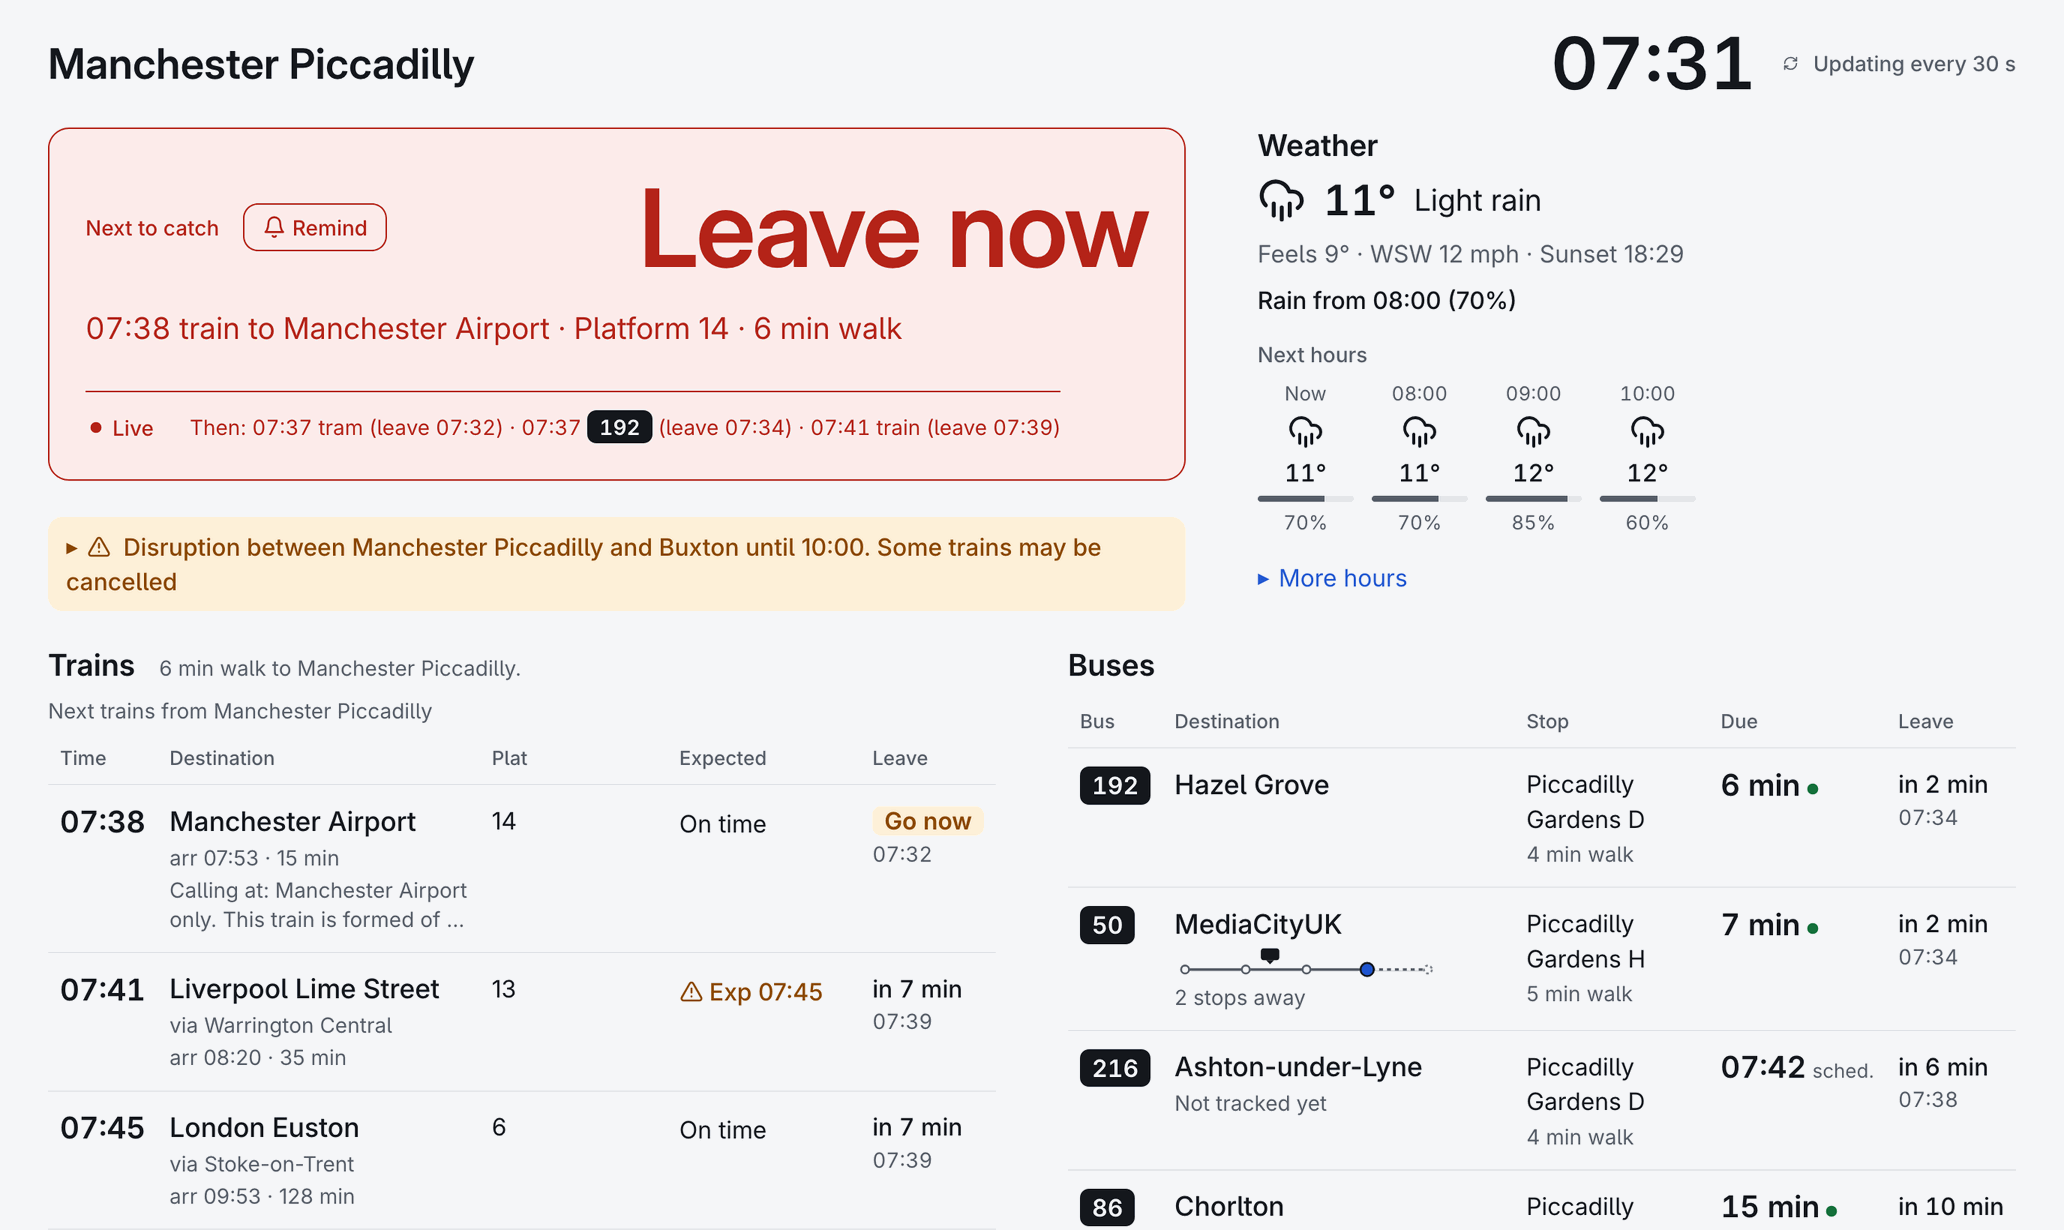Click the 192 bus badge for Hazel Grove
The width and height of the screenshot is (2064, 1230).
point(1114,785)
